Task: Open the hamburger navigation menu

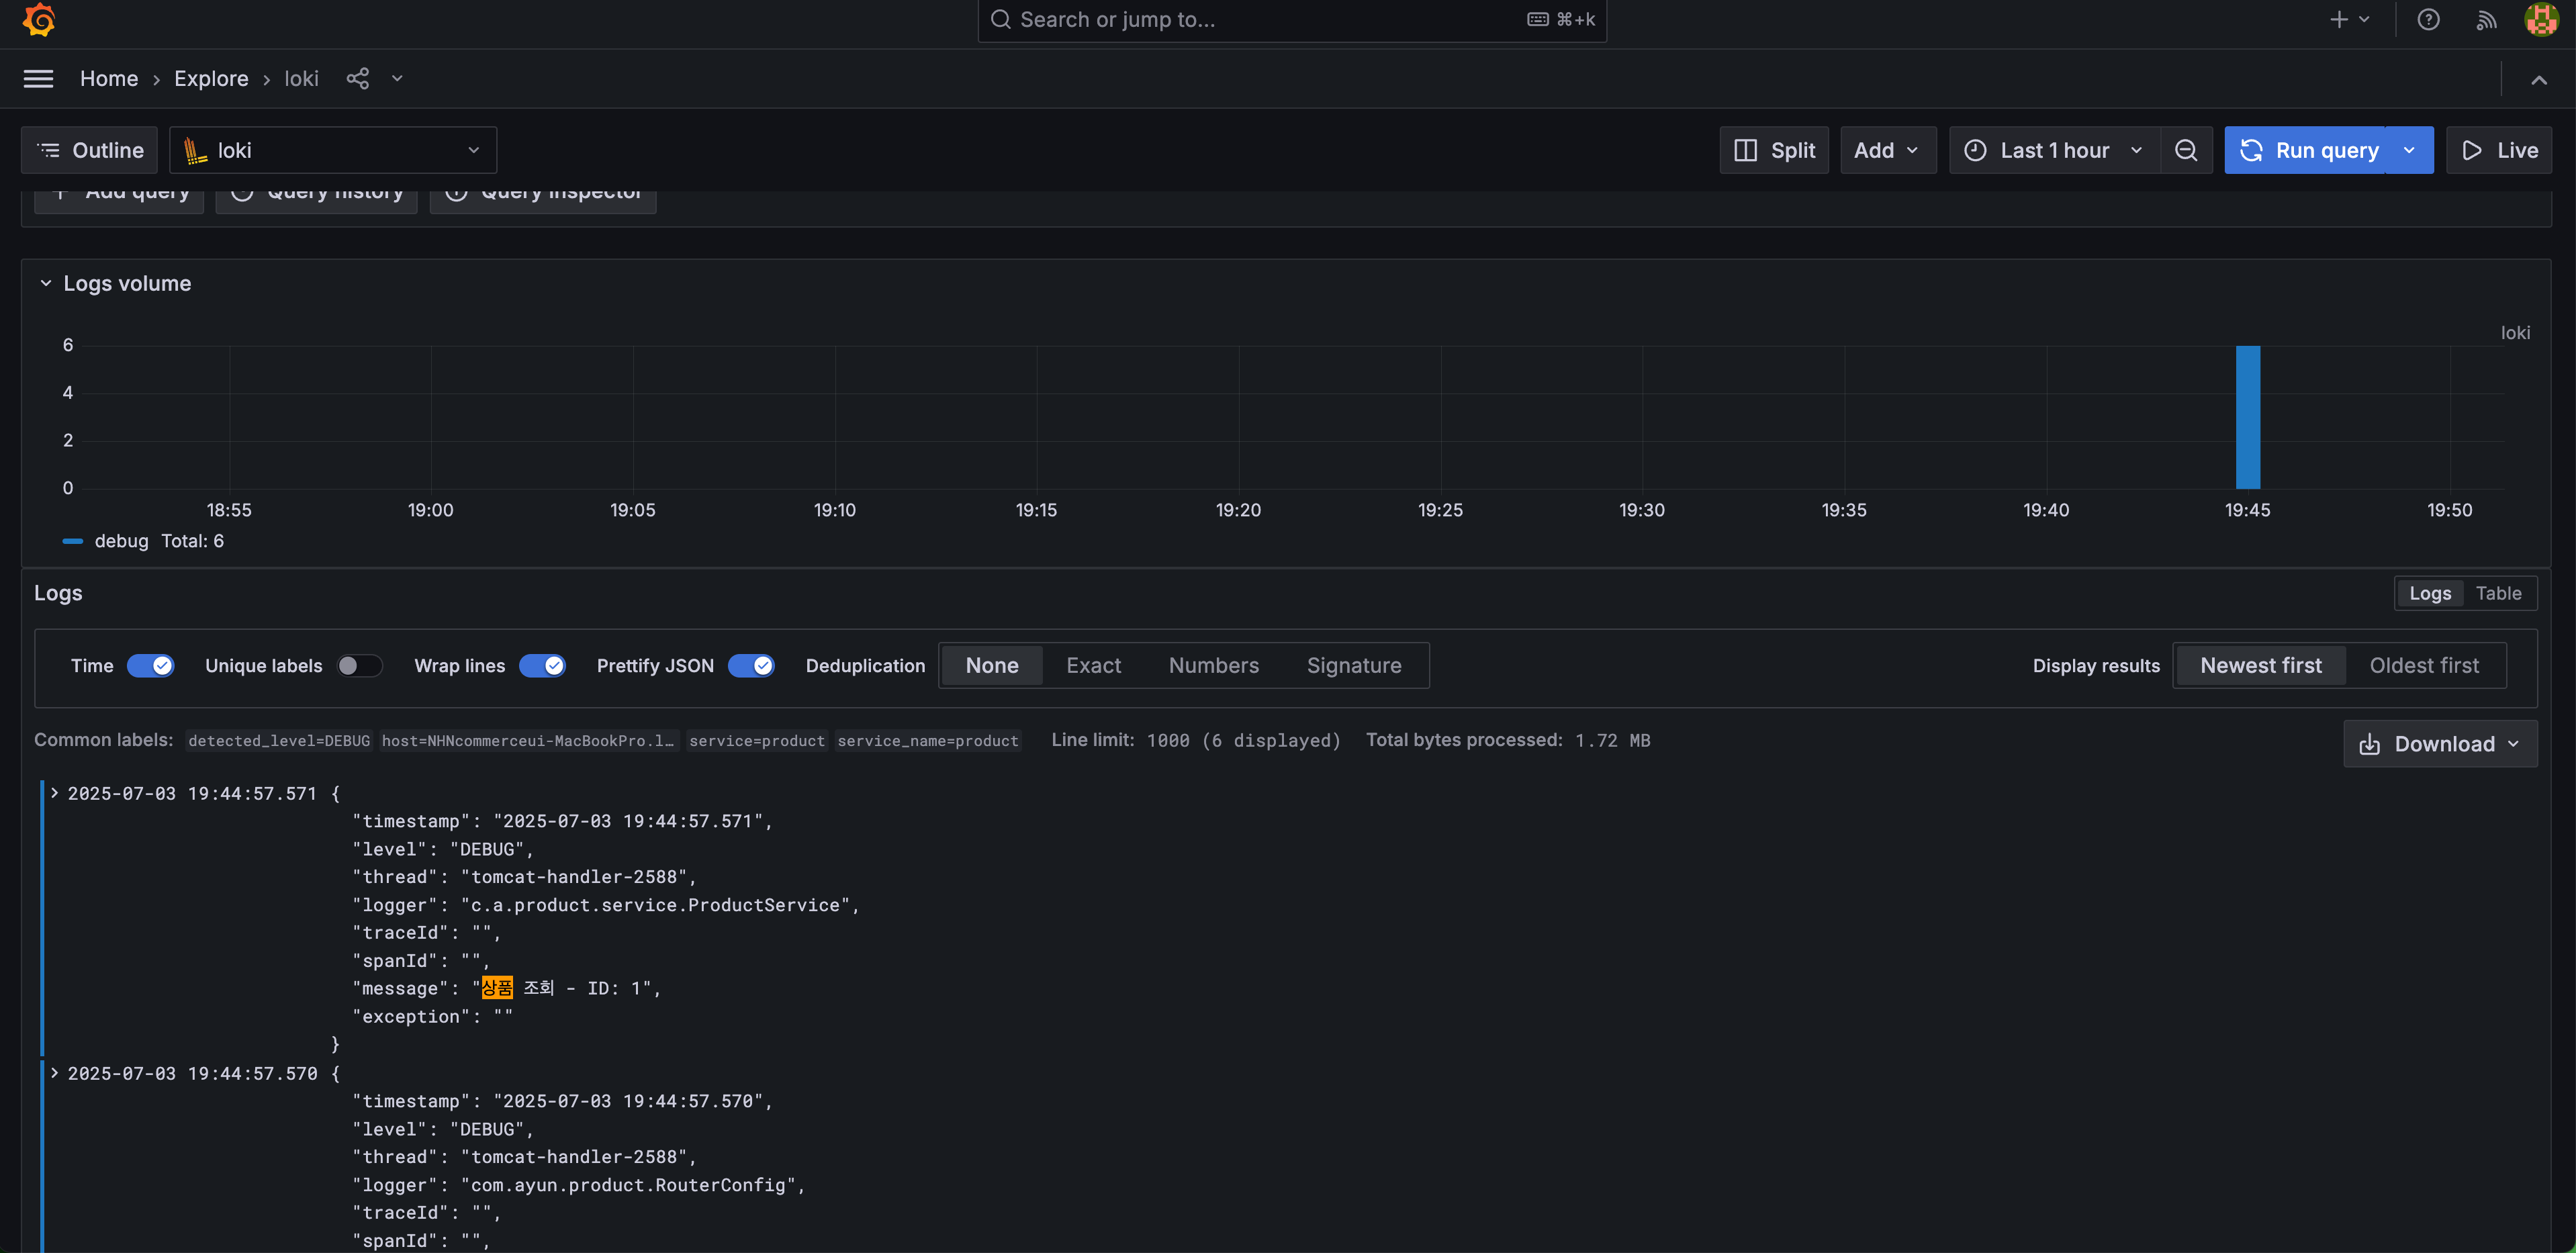Action: 38,78
